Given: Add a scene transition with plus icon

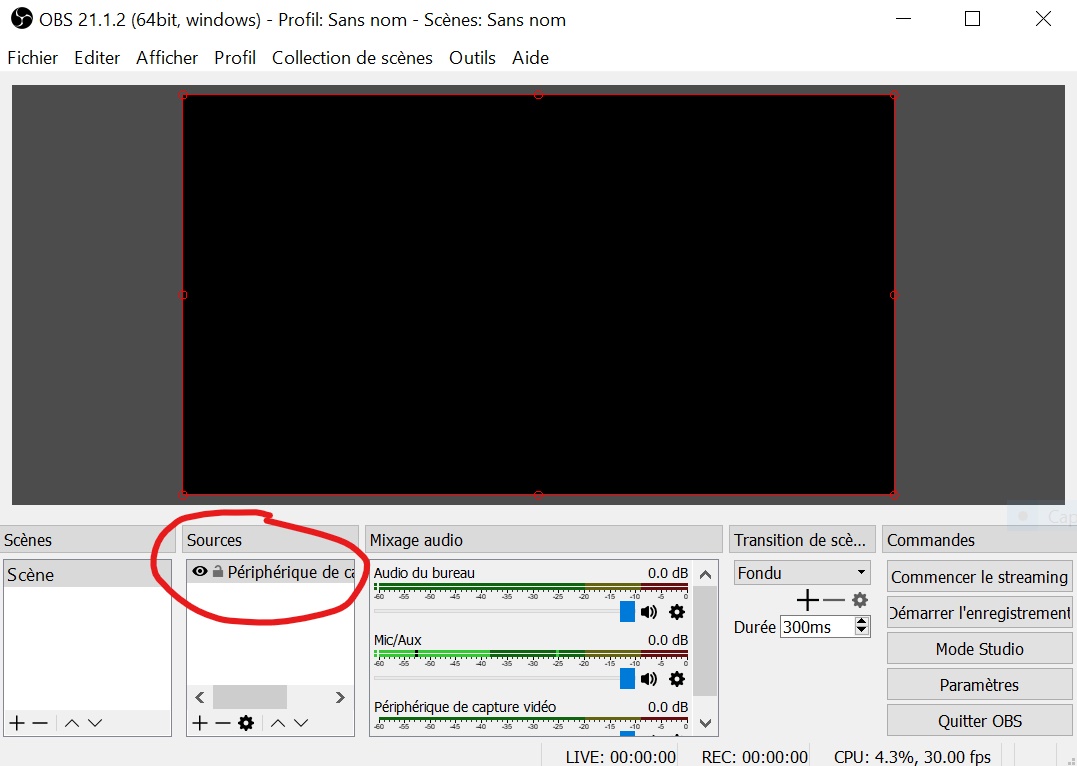Looking at the screenshot, I should tap(808, 600).
